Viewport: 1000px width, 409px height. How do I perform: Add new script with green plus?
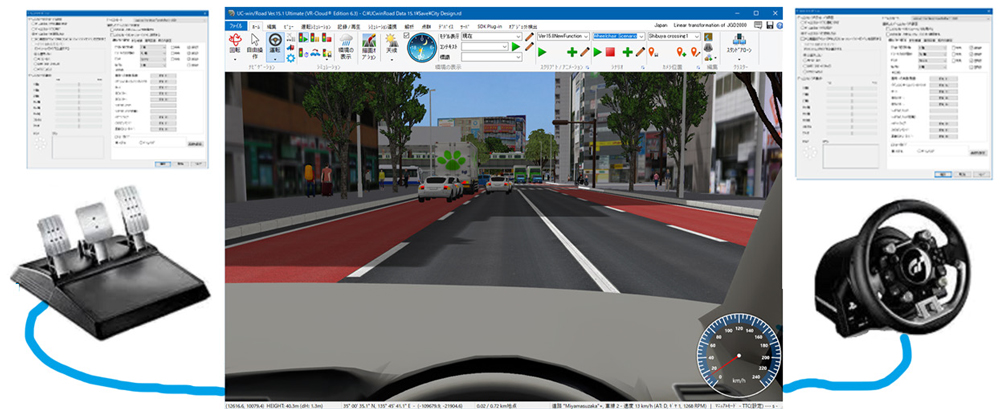(x=572, y=52)
